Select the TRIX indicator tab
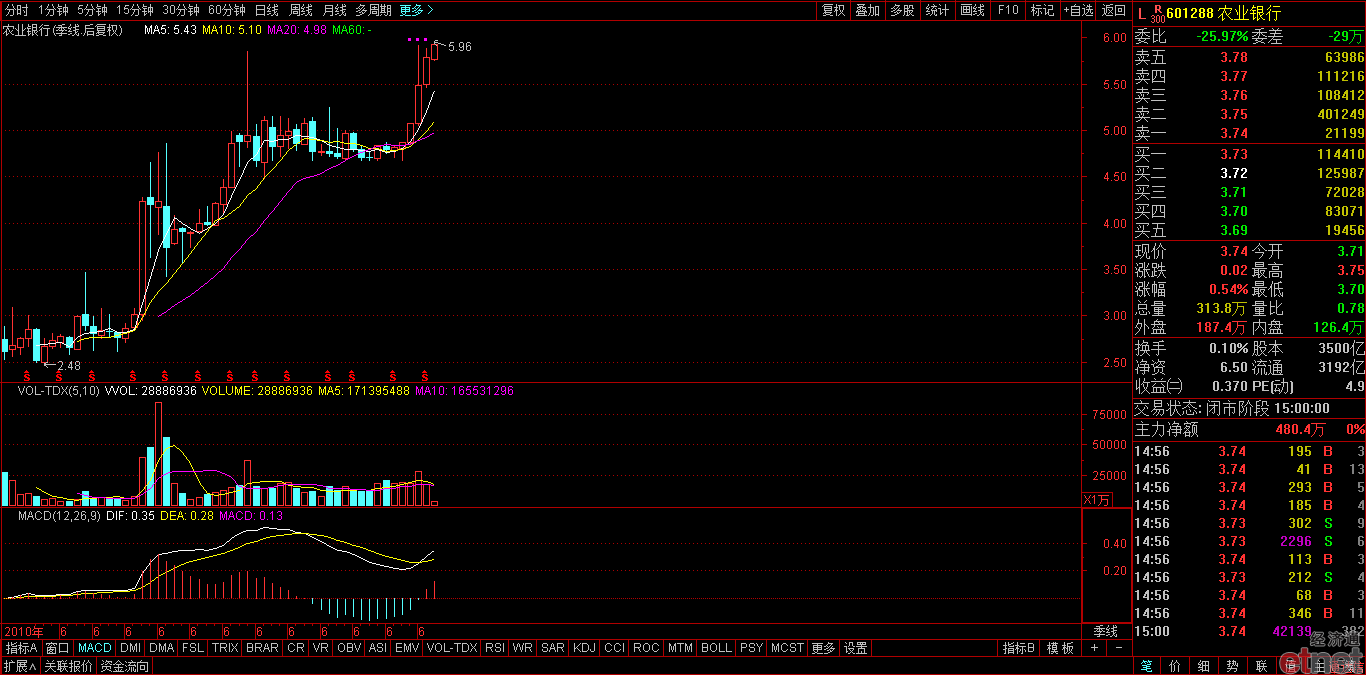The height and width of the screenshot is (675, 1366). click(225, 648)
